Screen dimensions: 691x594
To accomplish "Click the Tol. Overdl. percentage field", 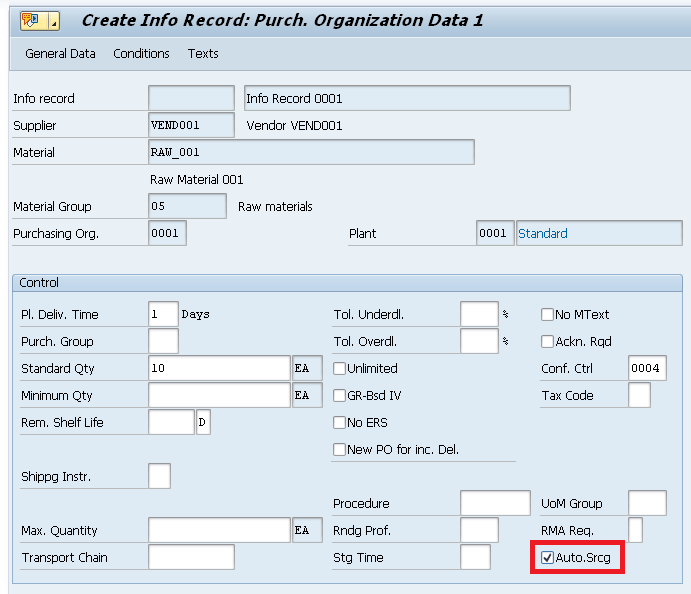I will 479,341.
